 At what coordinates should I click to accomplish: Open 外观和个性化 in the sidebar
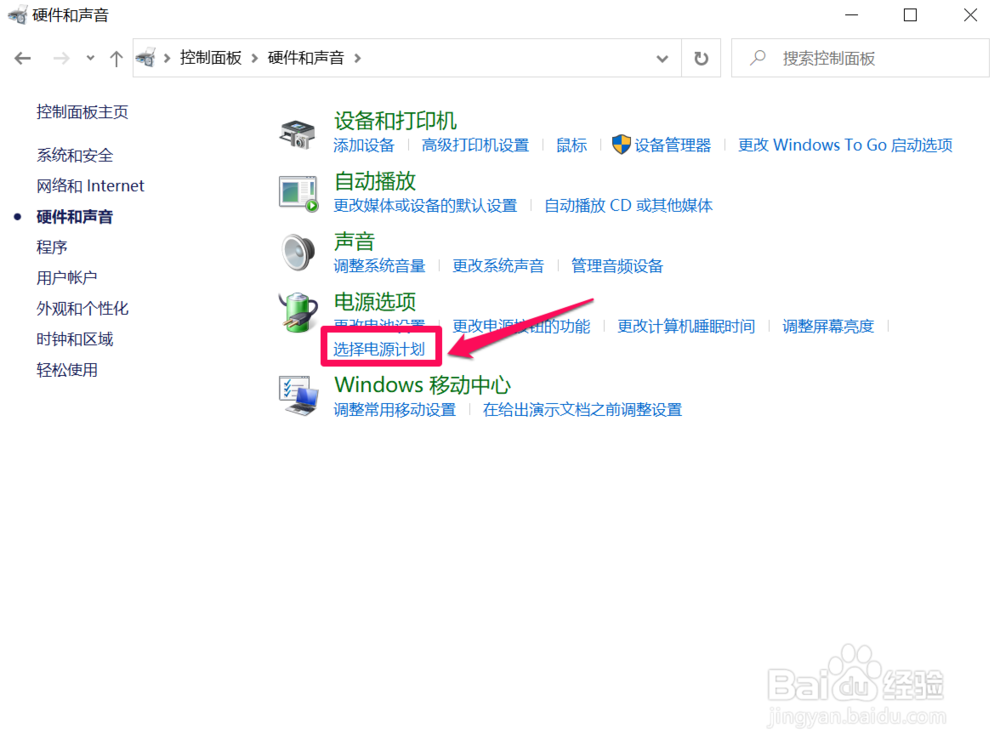pos(82,309)
